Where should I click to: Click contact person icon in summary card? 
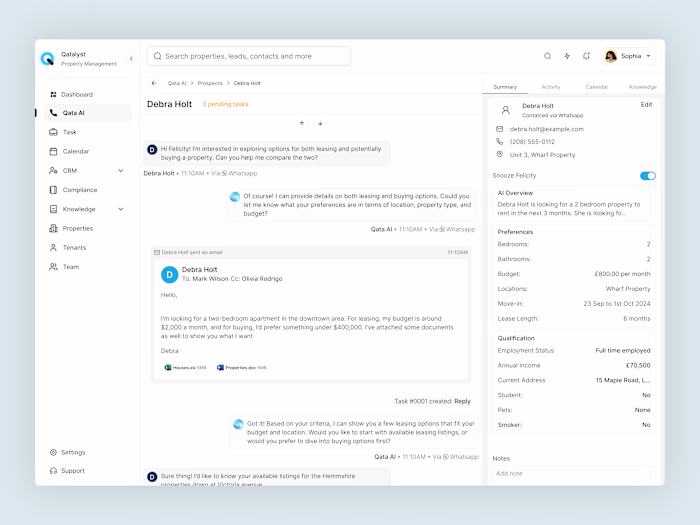(x=505, y=110)
